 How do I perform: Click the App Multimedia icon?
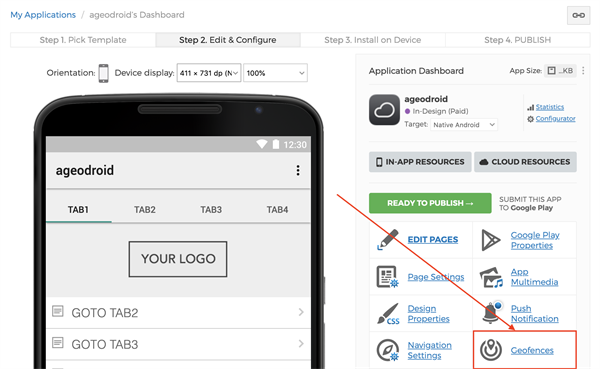[491, 277]
